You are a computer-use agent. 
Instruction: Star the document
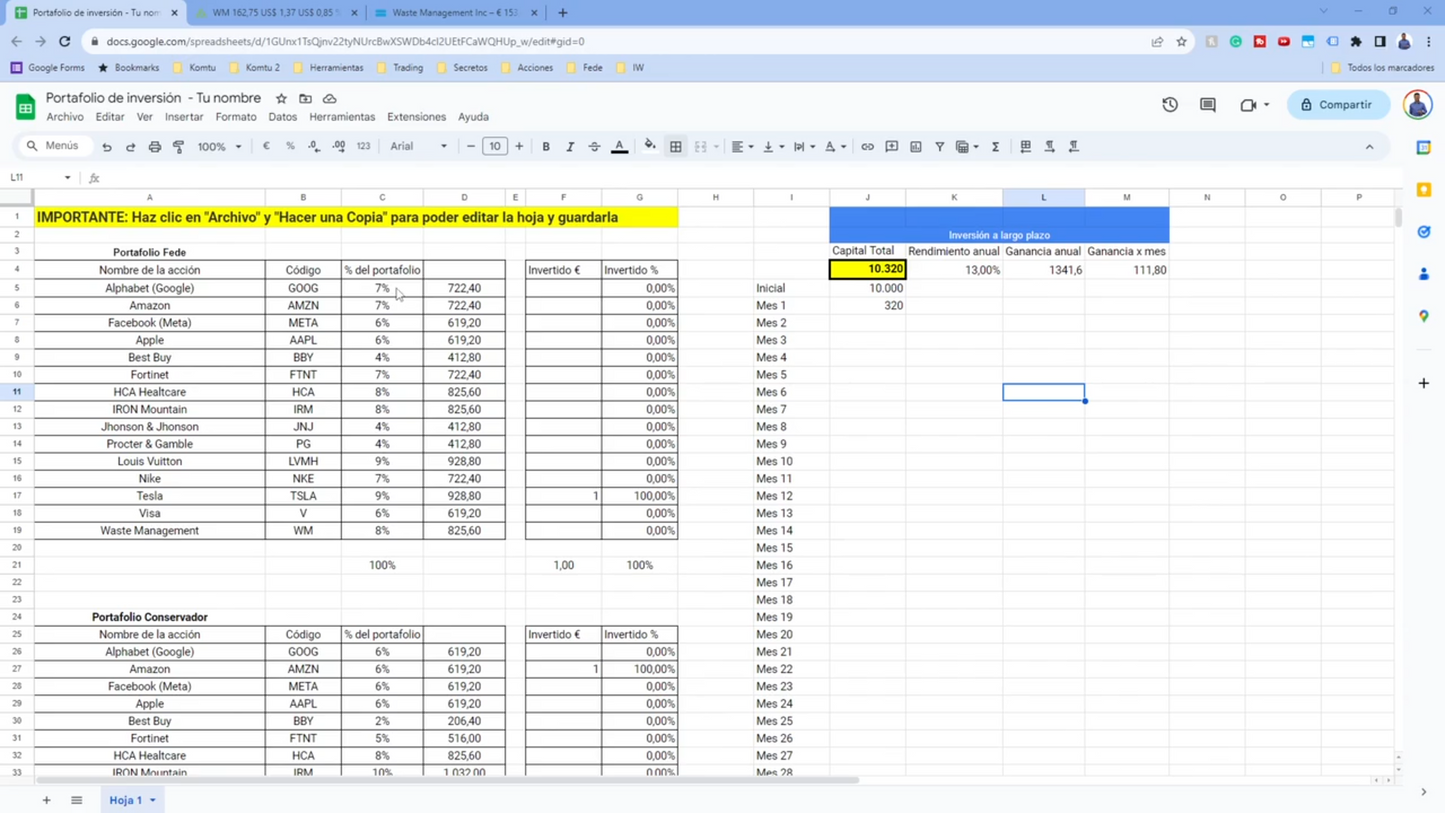coord(281,98)
